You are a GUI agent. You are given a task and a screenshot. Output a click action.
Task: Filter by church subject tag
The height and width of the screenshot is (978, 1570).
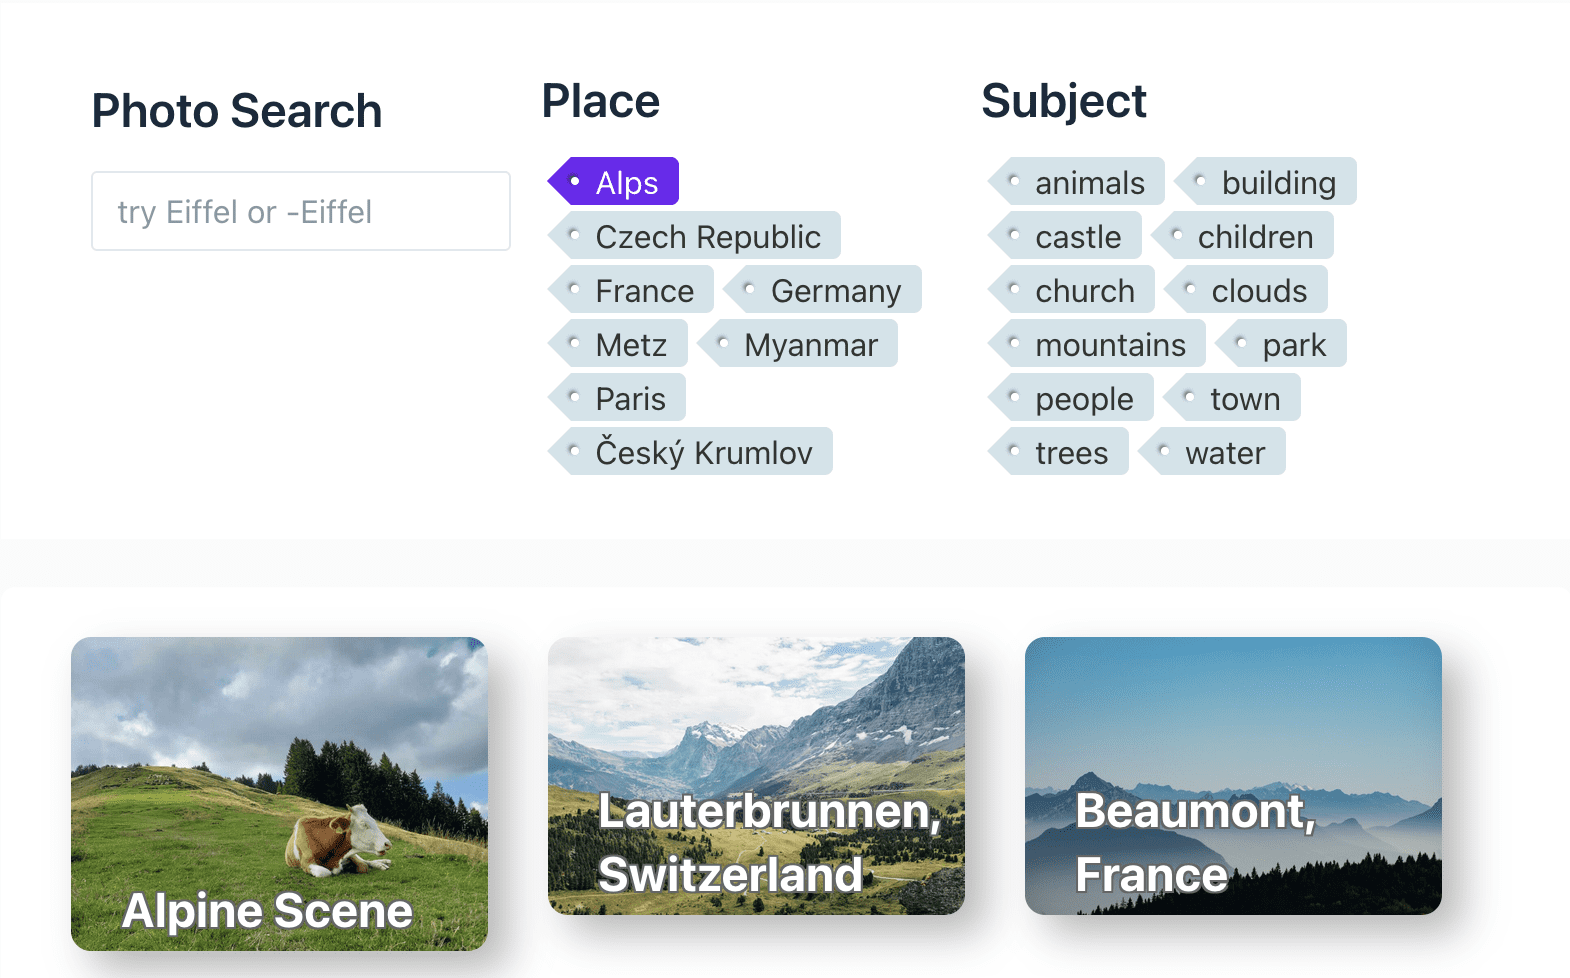pos(1071,290)
